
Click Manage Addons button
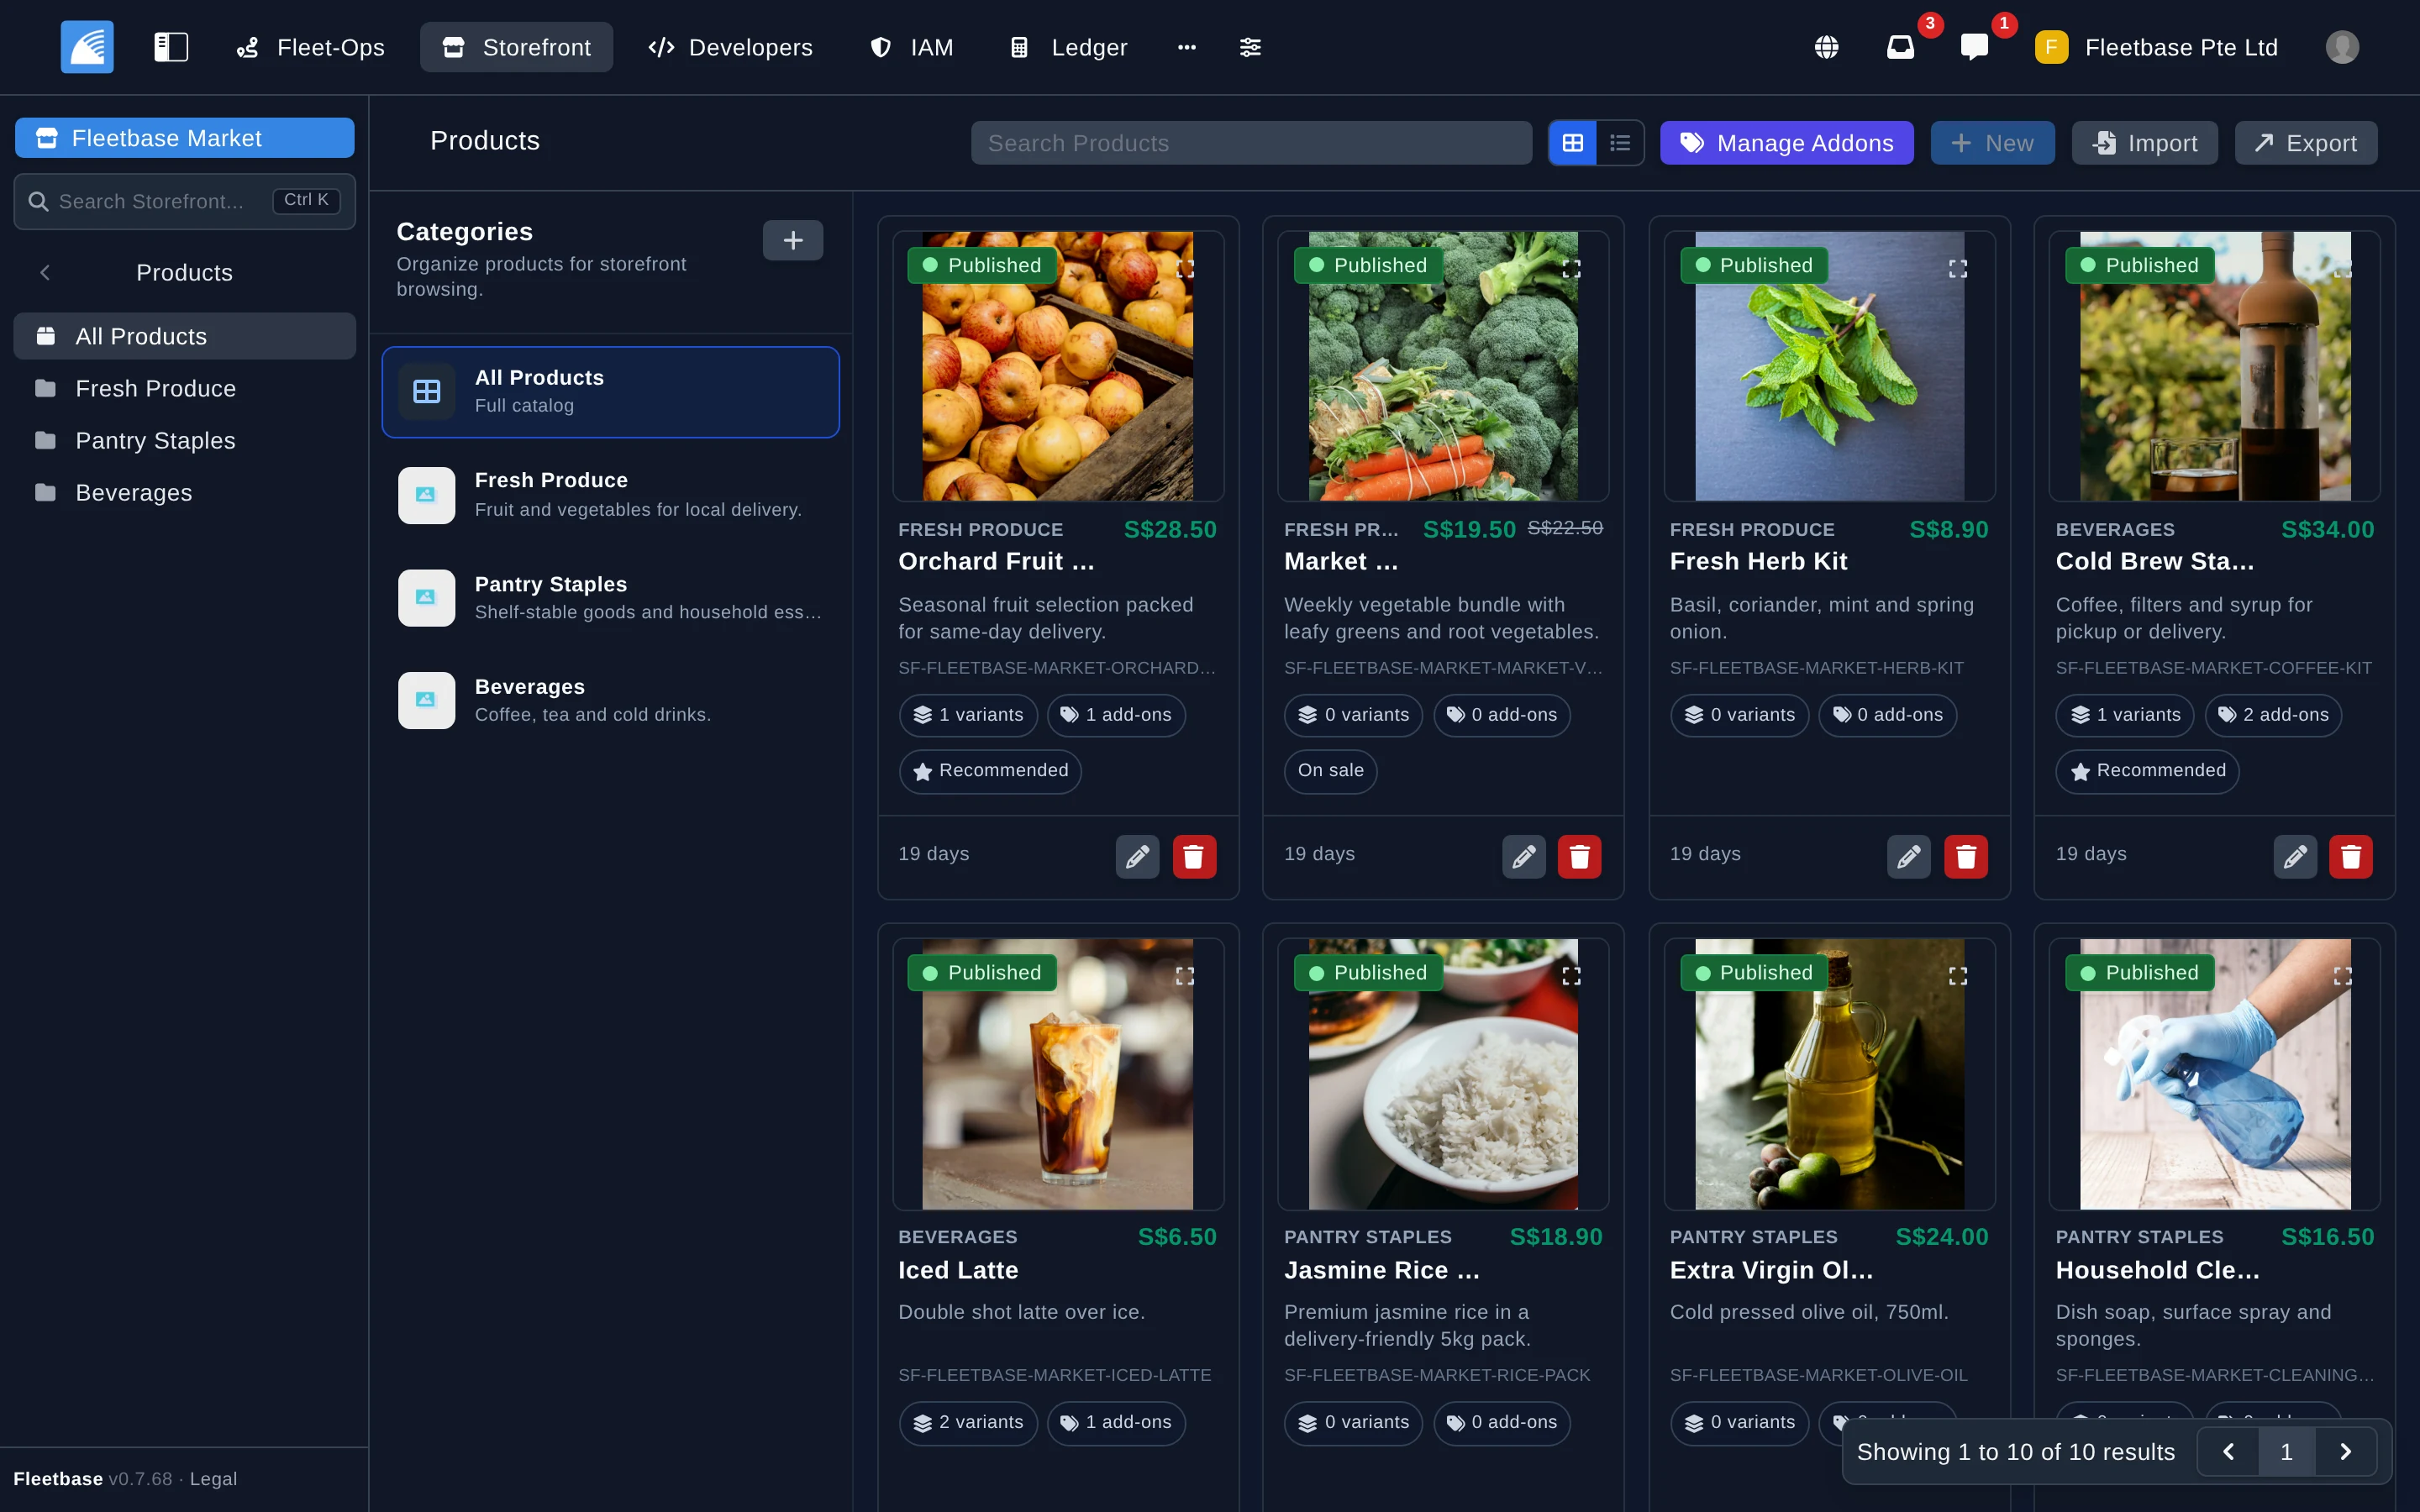pos(1786,143)
